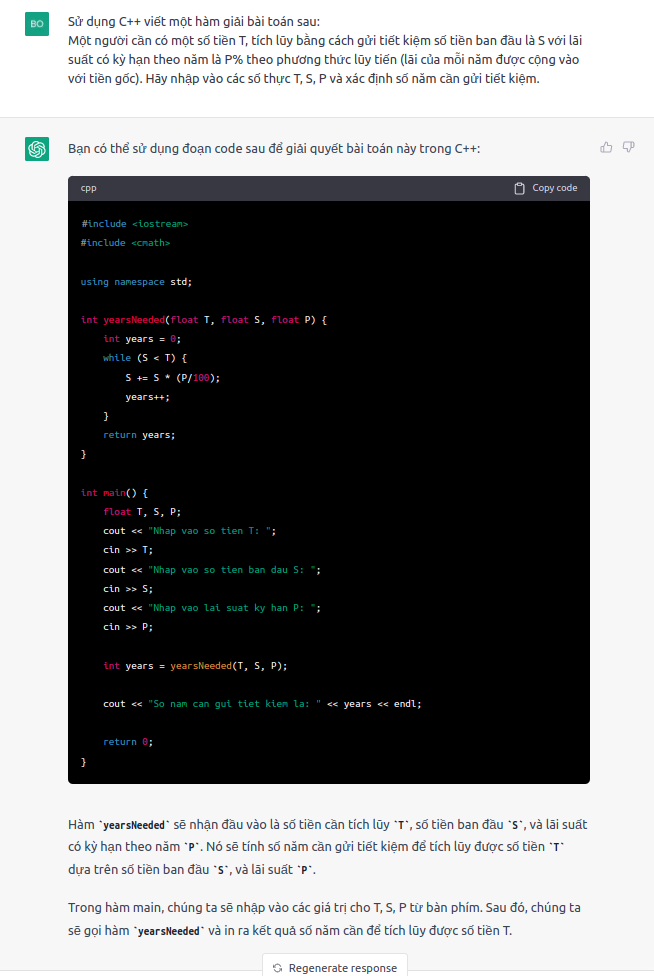
Task: Click the BO user avatar
Action: click(x=37, y=23)
